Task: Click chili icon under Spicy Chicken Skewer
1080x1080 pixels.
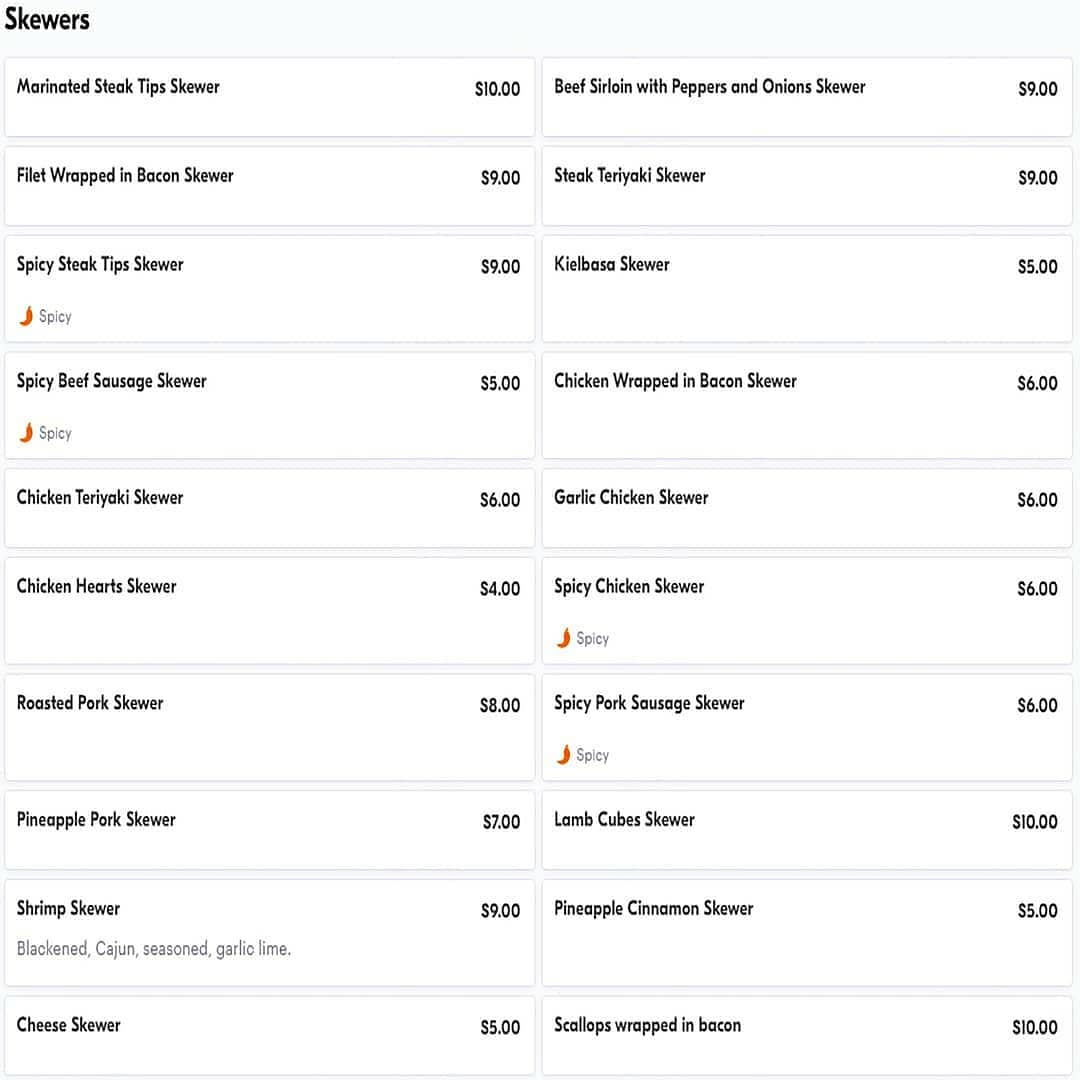Action: pyautogui.click(x=564, y=638)
